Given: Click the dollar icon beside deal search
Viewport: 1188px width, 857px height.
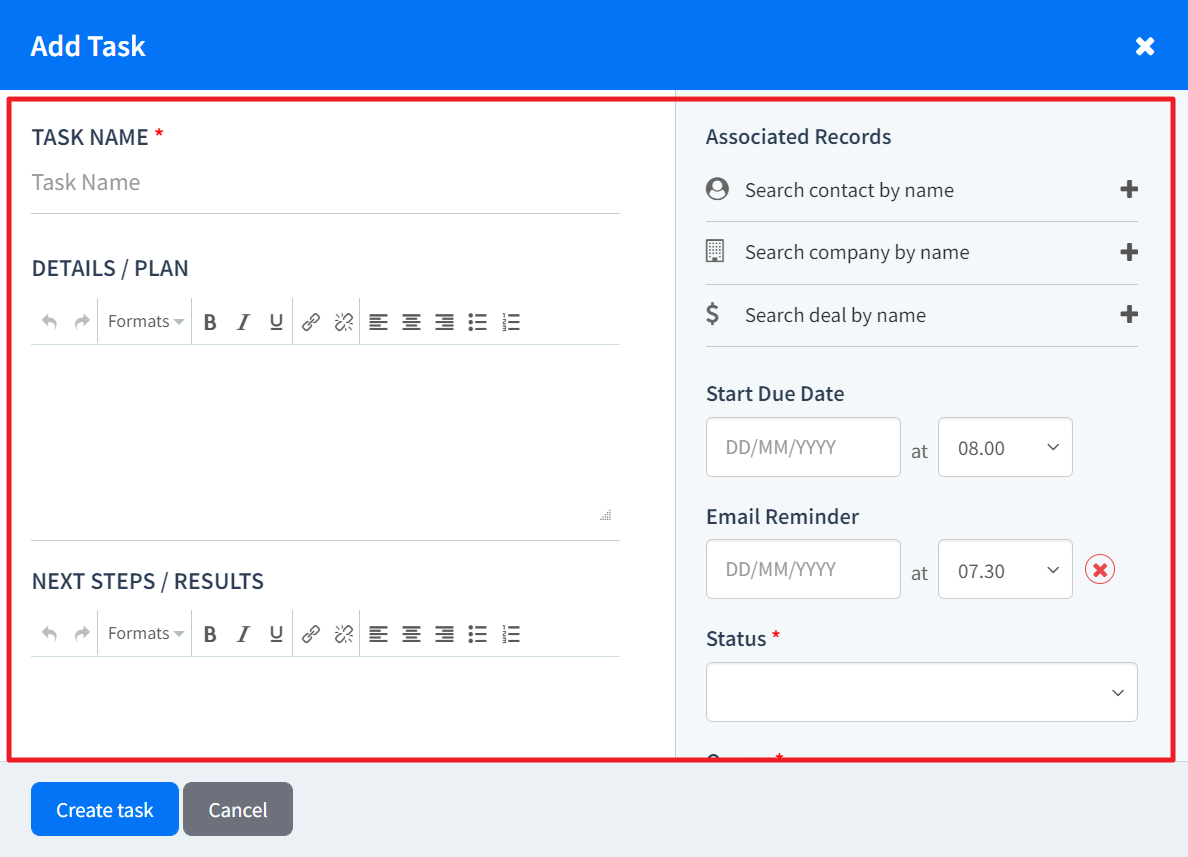Looking at the screenshot, I should point(712,314).
